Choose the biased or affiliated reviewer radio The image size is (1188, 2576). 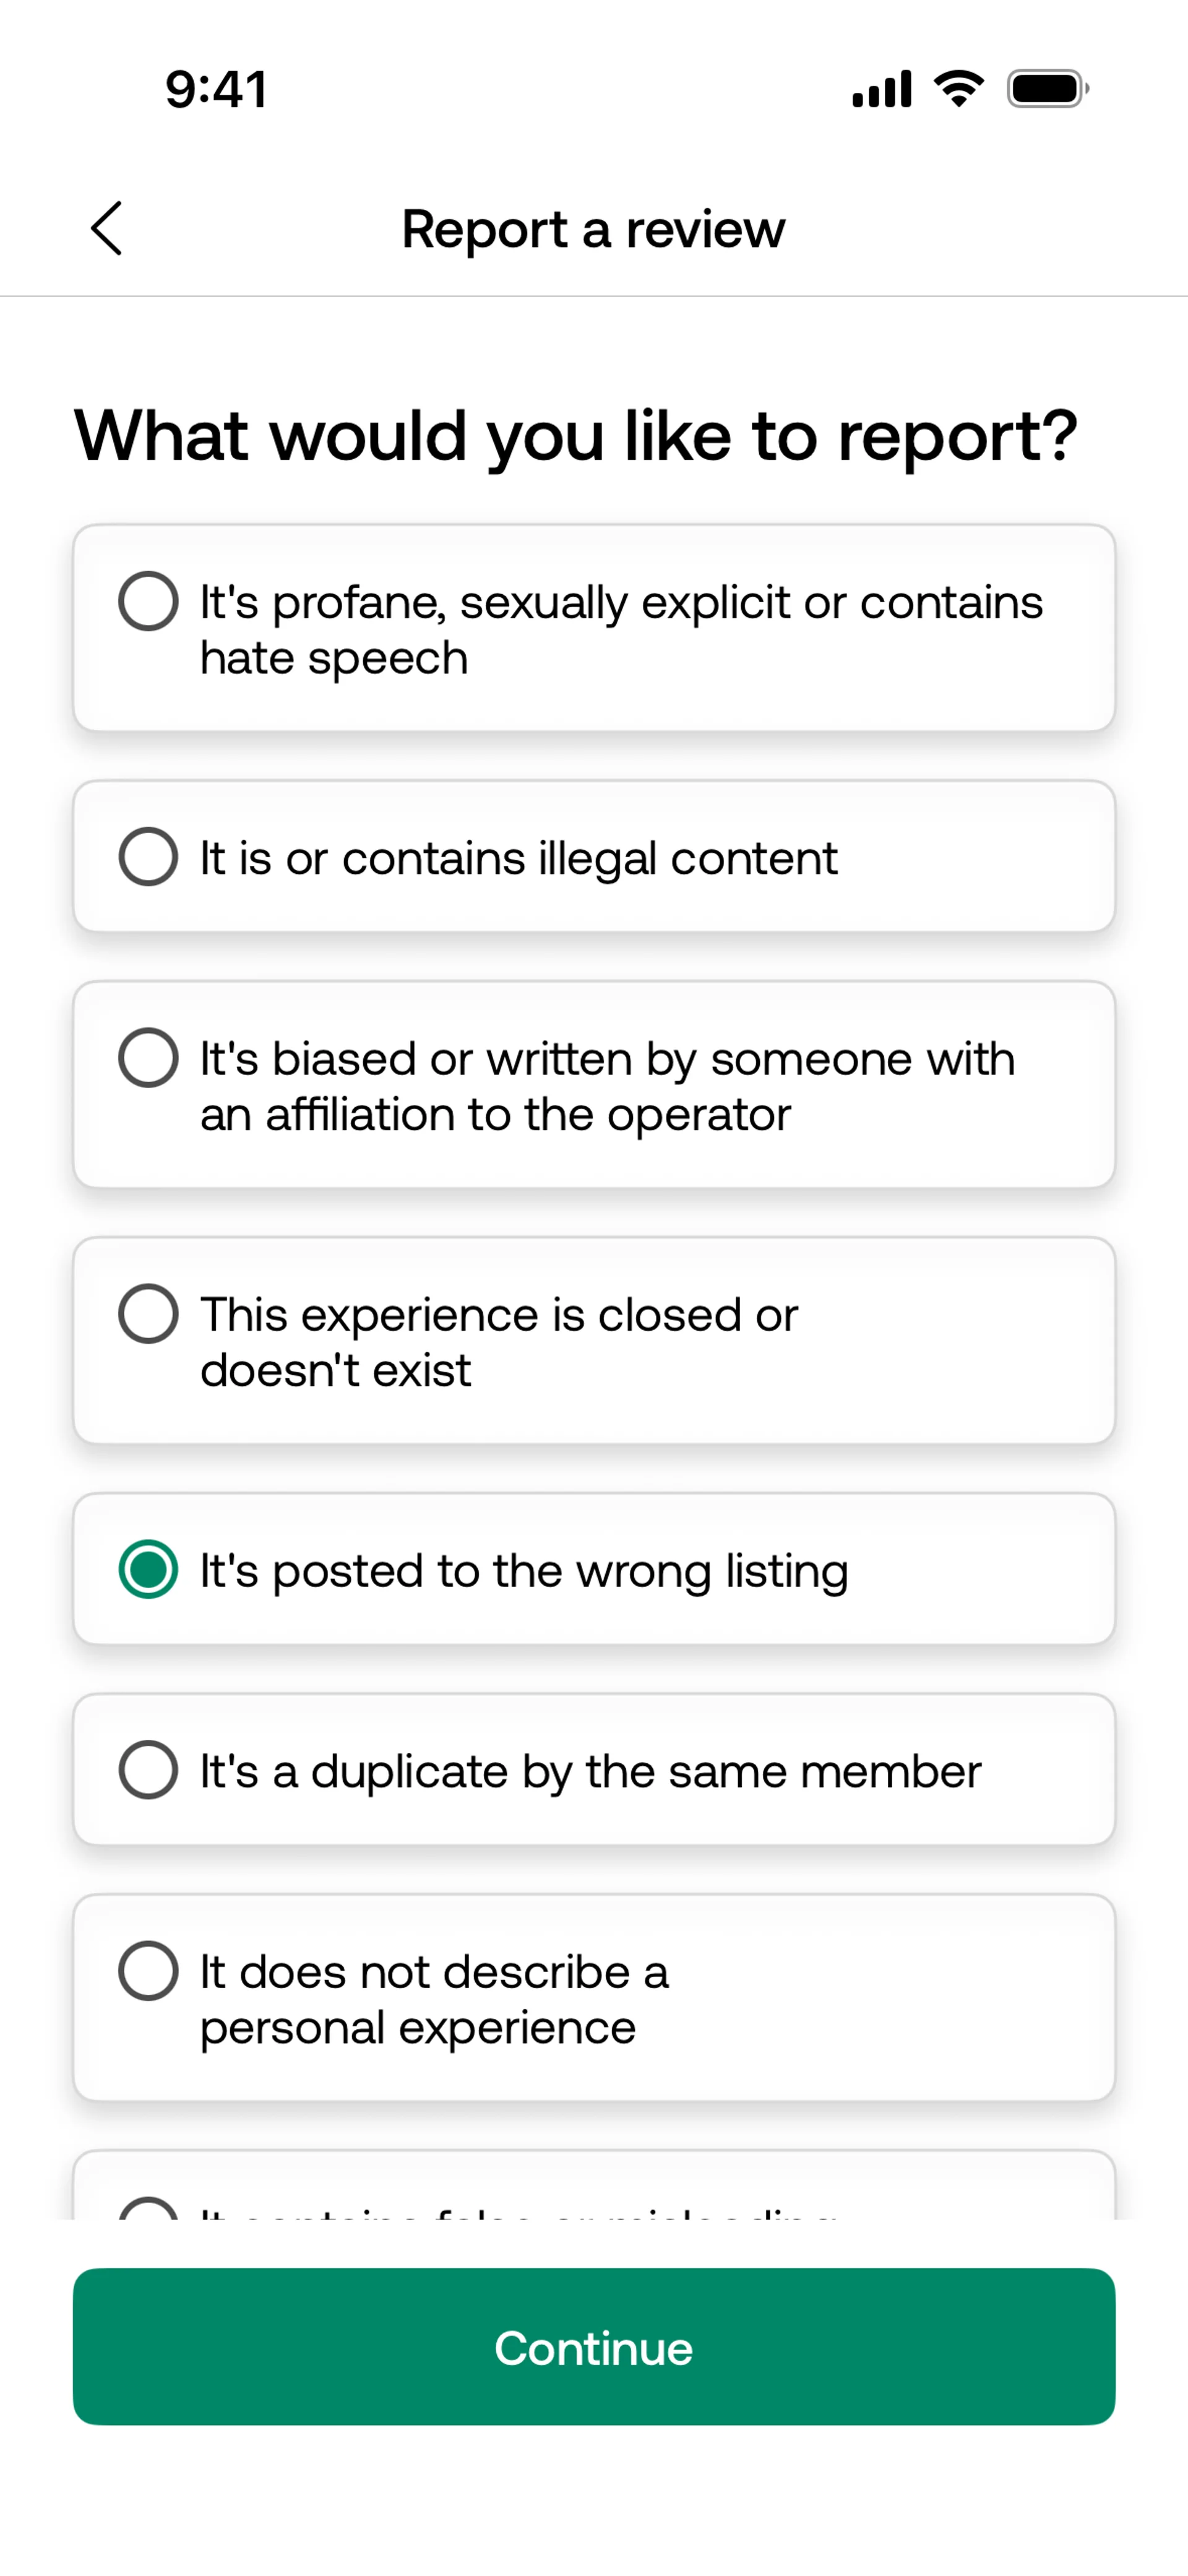[x=148, y=1057]
